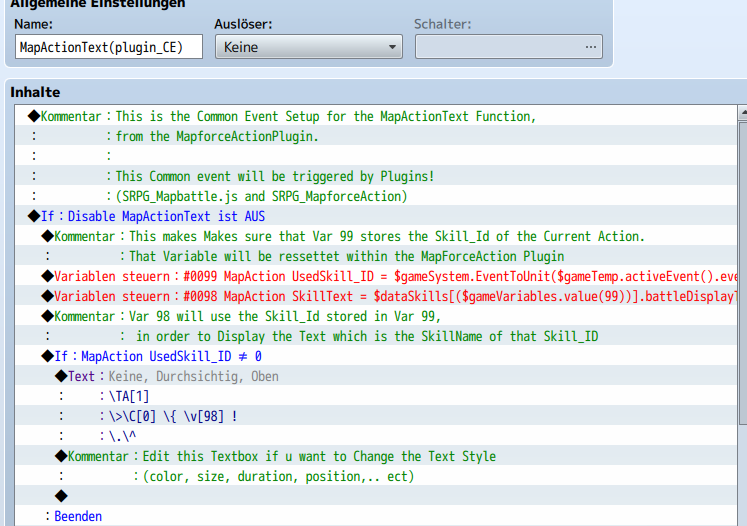Select the 'If : MapAction UsedSkill_ID ≠ 0' command
Screen dimensions: 747x526
pos(376,356)
